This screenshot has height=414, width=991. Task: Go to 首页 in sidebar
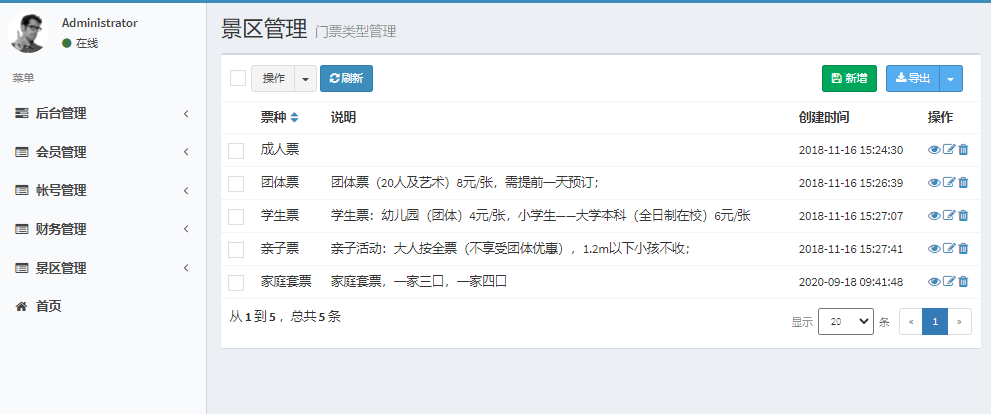coord(48,307)
